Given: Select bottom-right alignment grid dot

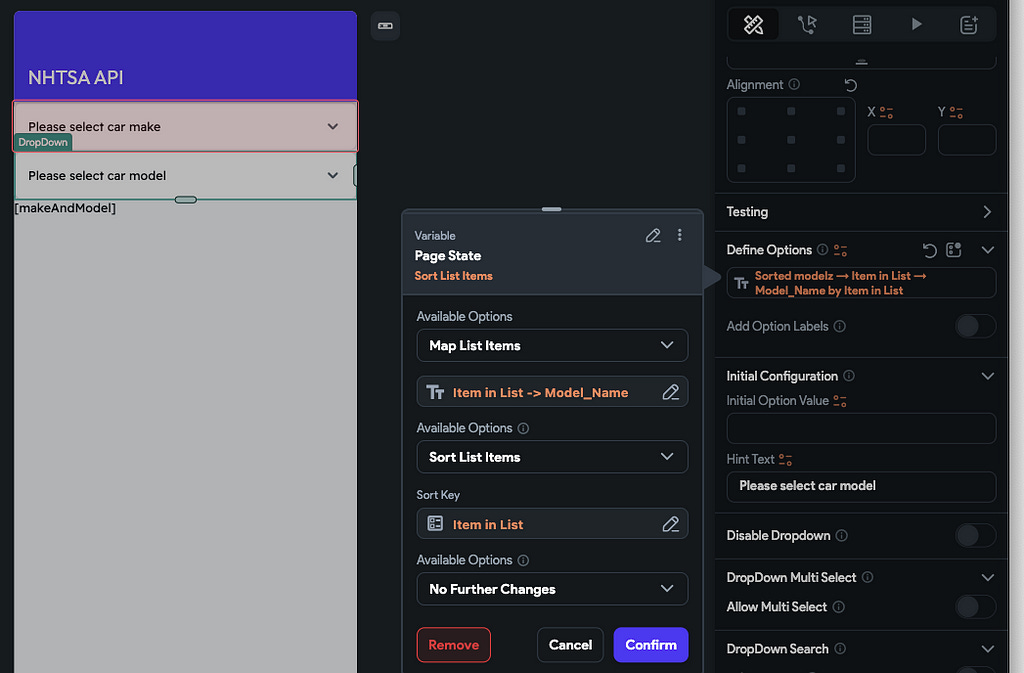Looking at the screenshot, I should 840,168.
